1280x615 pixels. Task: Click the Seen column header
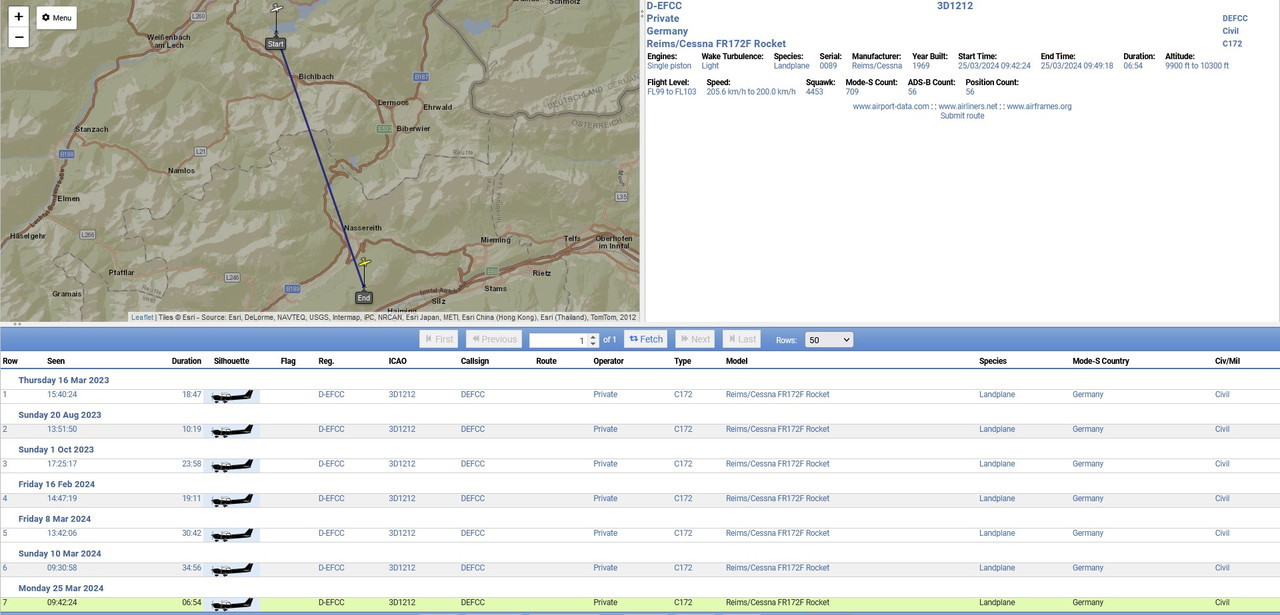(x=56, y=361)
